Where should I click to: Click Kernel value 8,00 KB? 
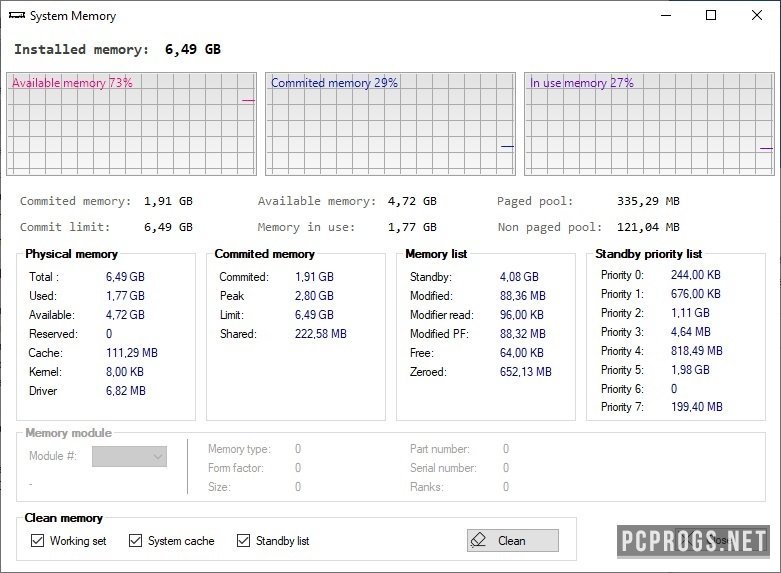click(125, 372)
